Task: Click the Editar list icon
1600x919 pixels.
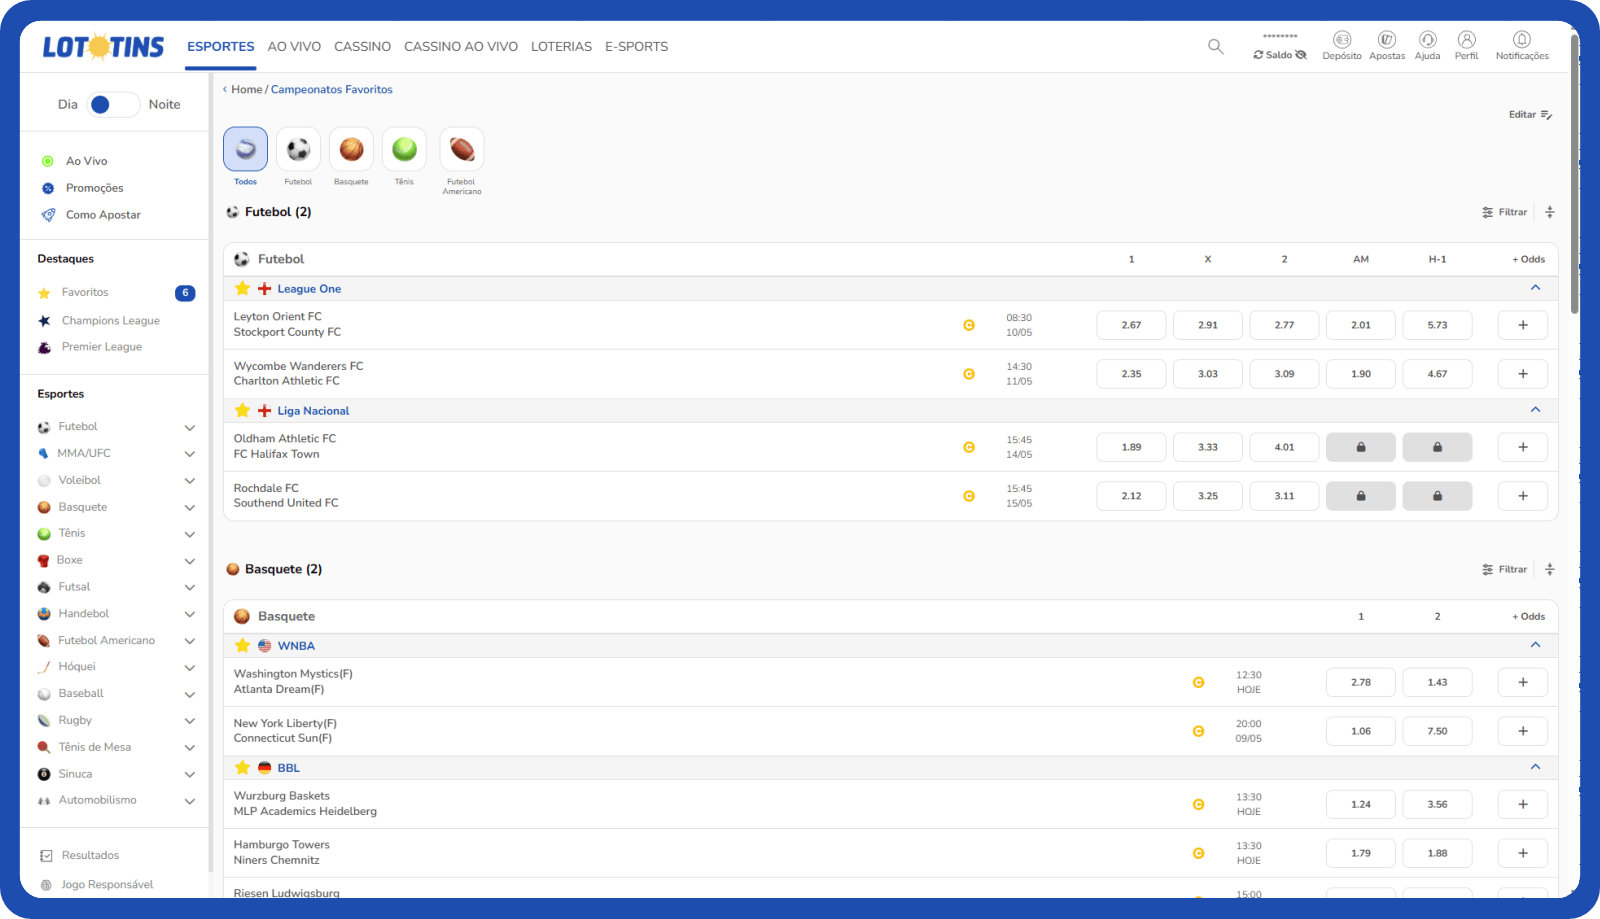Action: click(x=1546, y=115)
